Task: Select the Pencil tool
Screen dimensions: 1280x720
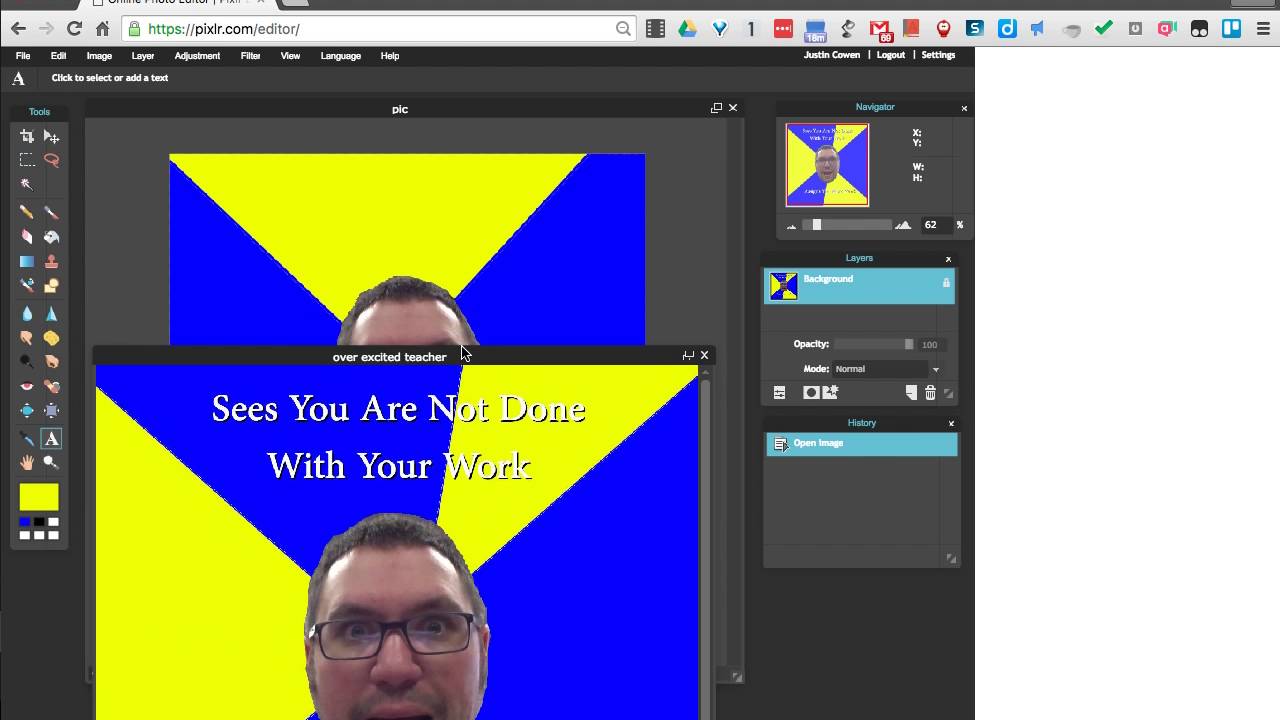Action: point(27,212)
